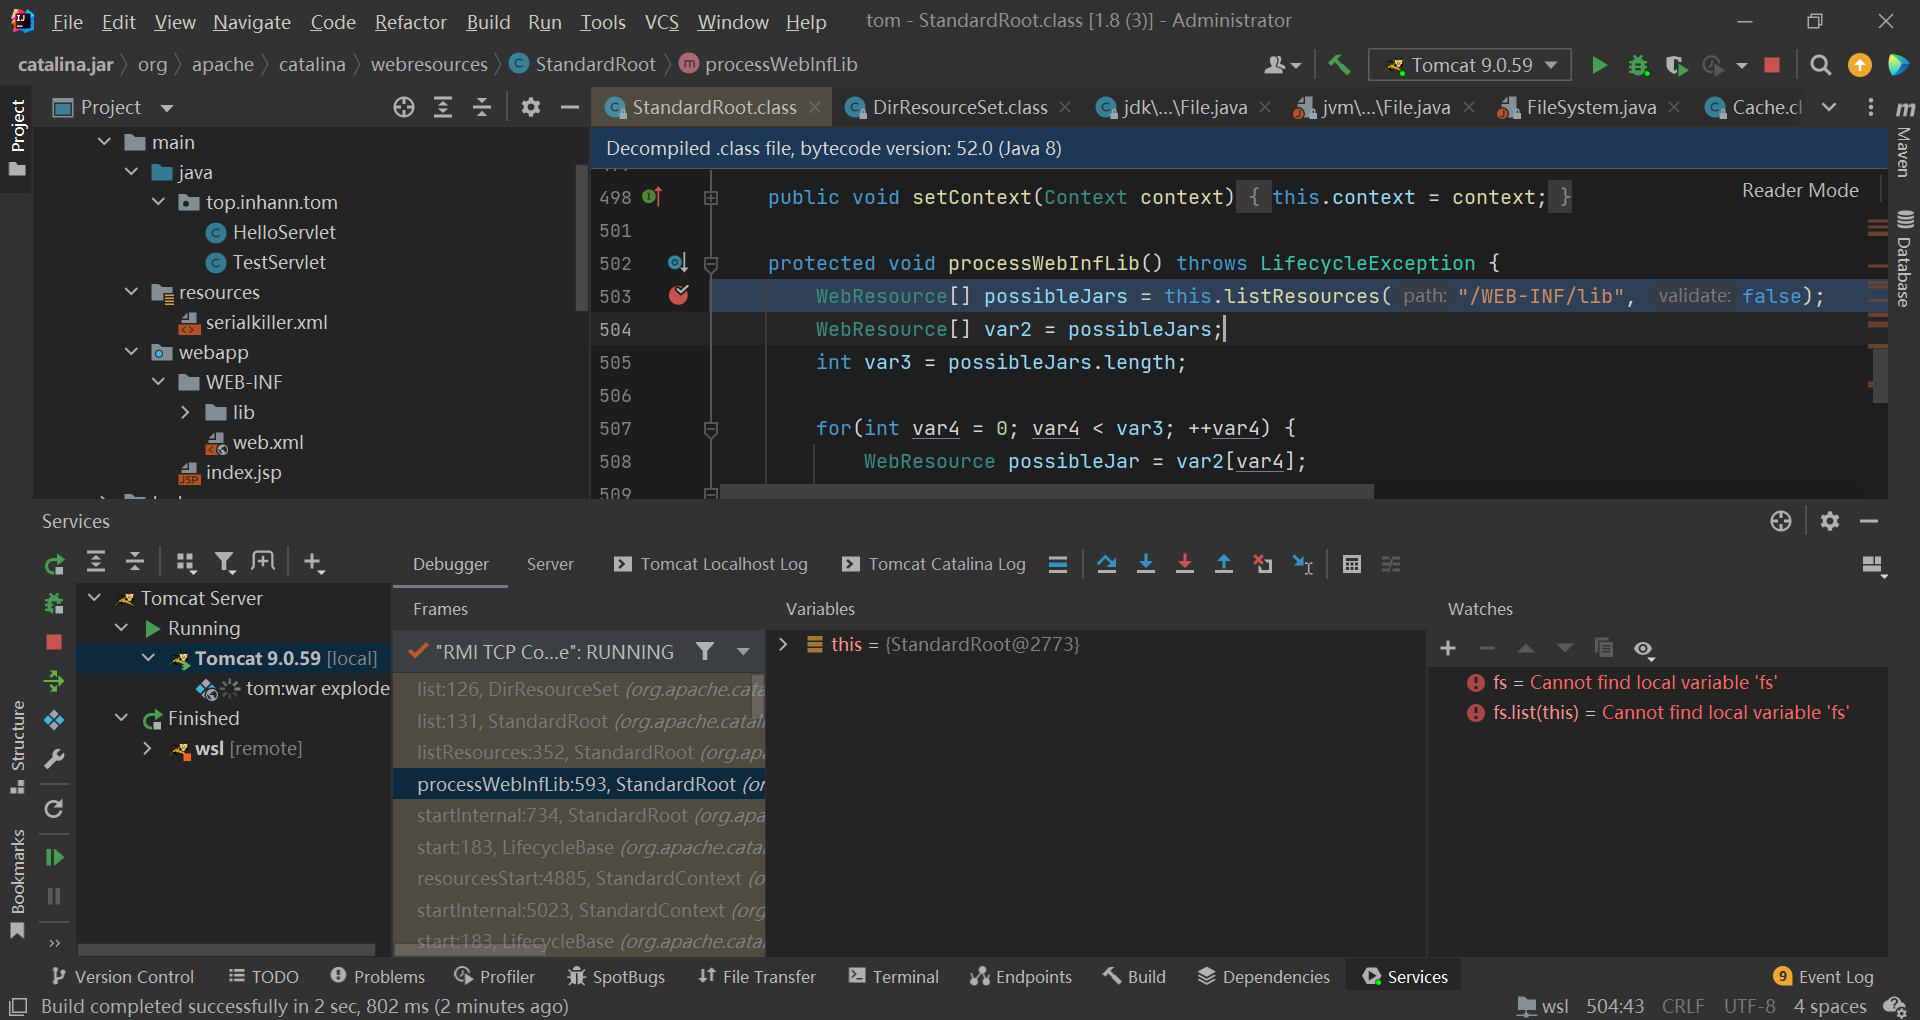
Task: Open Tomcat Catalina Log tab
Action: [x=934, y=564]
